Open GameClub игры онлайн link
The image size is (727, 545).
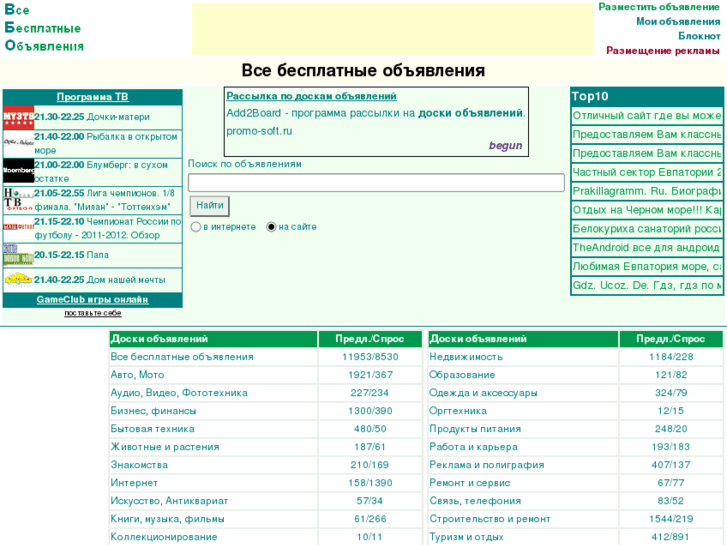click(93, 300)
